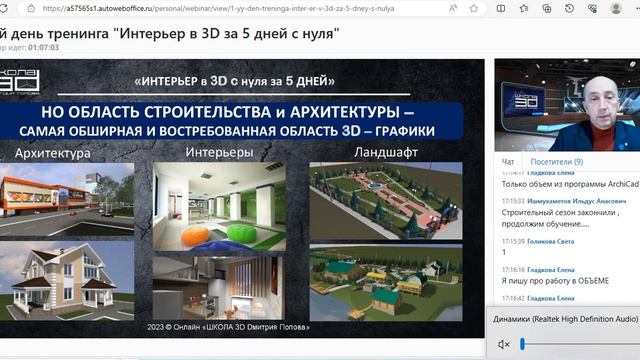The width and height of the screenshot is (640, 360).
Task: Add this page to favorites with the star
Action: (473, 8)
